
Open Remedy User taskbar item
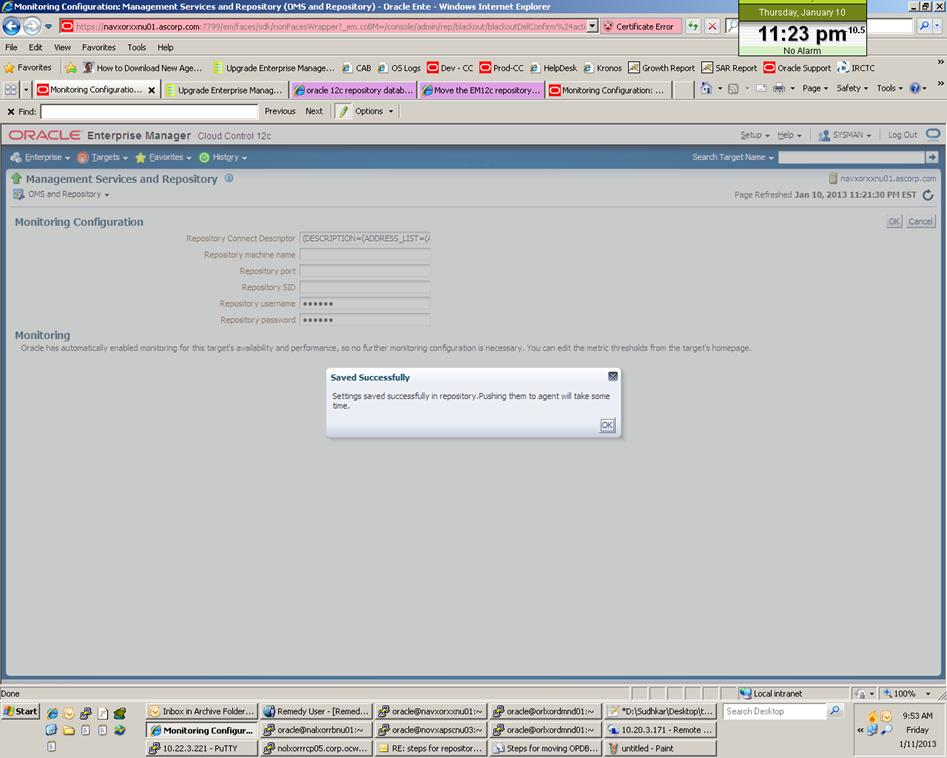(316, 711)
